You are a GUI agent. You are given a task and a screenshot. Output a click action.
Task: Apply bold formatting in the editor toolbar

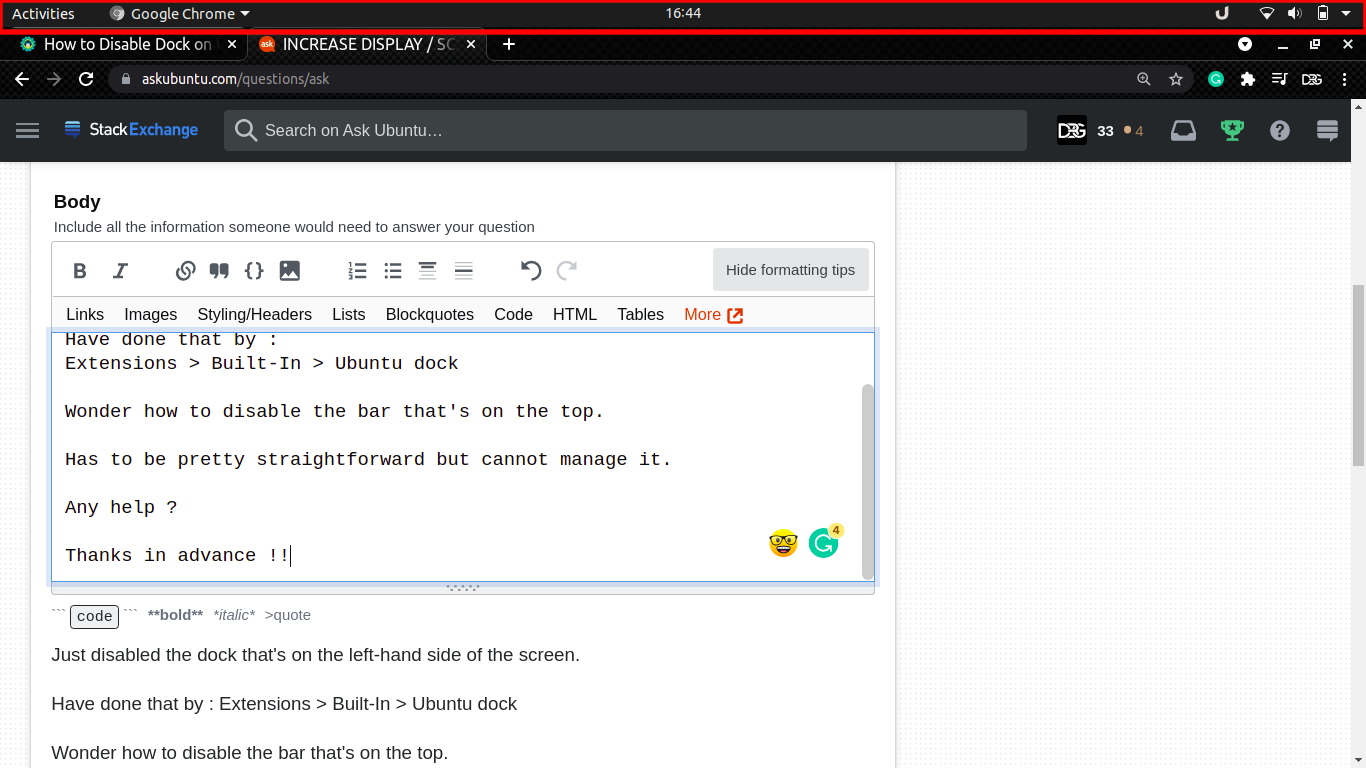point(80,270)
